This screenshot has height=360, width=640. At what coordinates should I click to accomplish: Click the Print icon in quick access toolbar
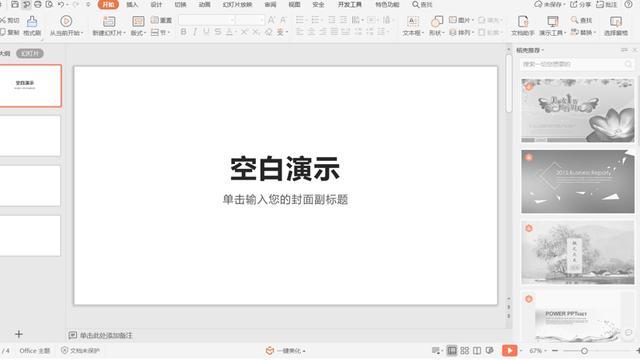[38, 4]
